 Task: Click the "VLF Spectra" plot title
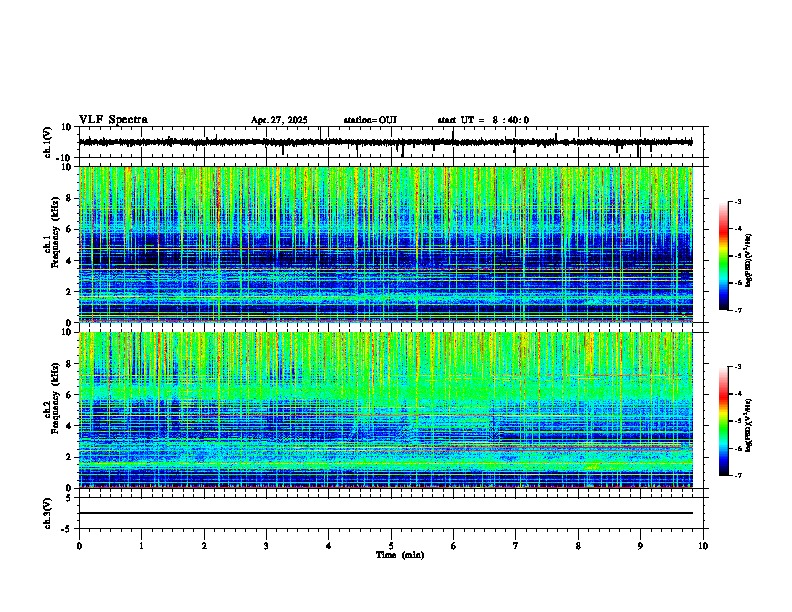point(113,119)
